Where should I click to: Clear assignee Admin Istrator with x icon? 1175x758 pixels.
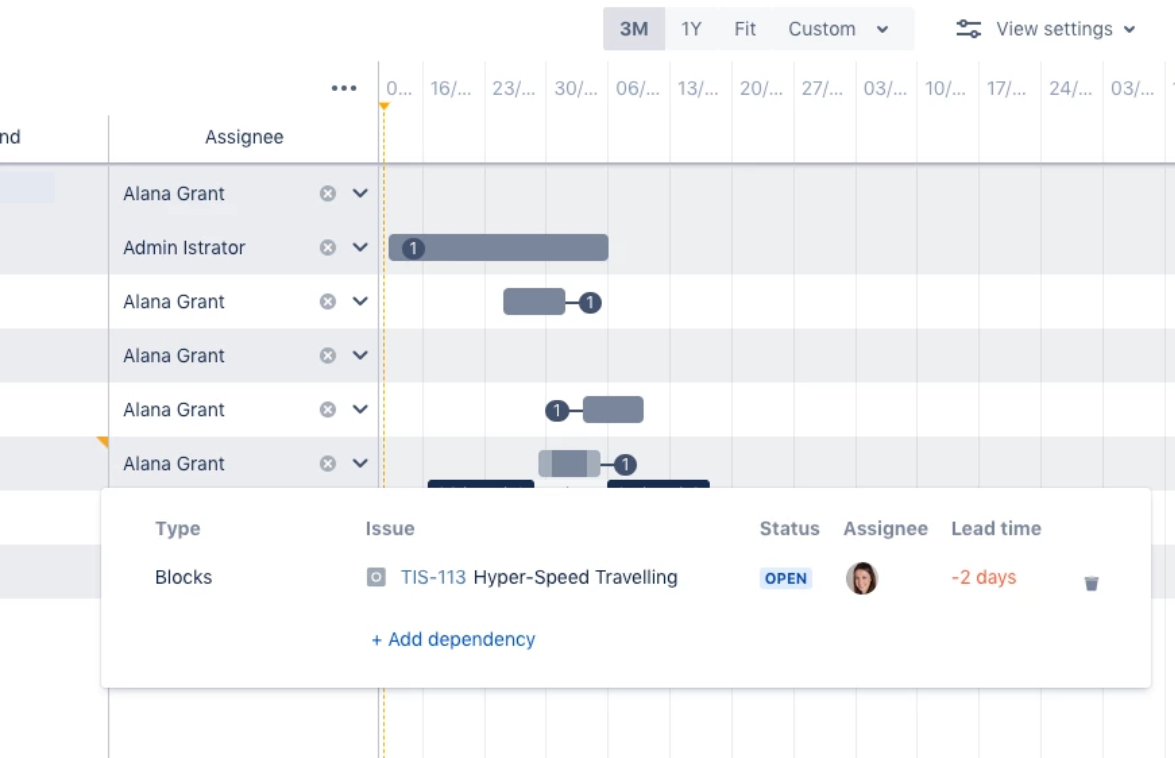327,247
